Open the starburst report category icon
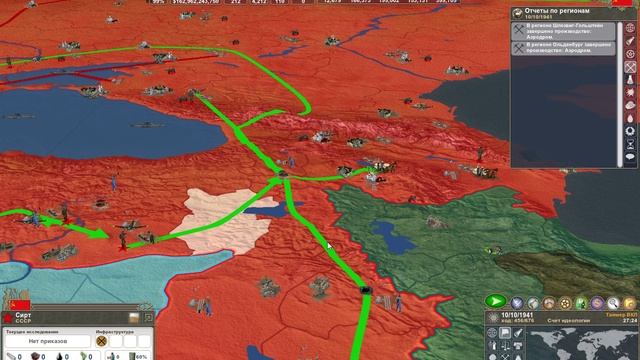640x360 pixels. [x=630, y=92]
